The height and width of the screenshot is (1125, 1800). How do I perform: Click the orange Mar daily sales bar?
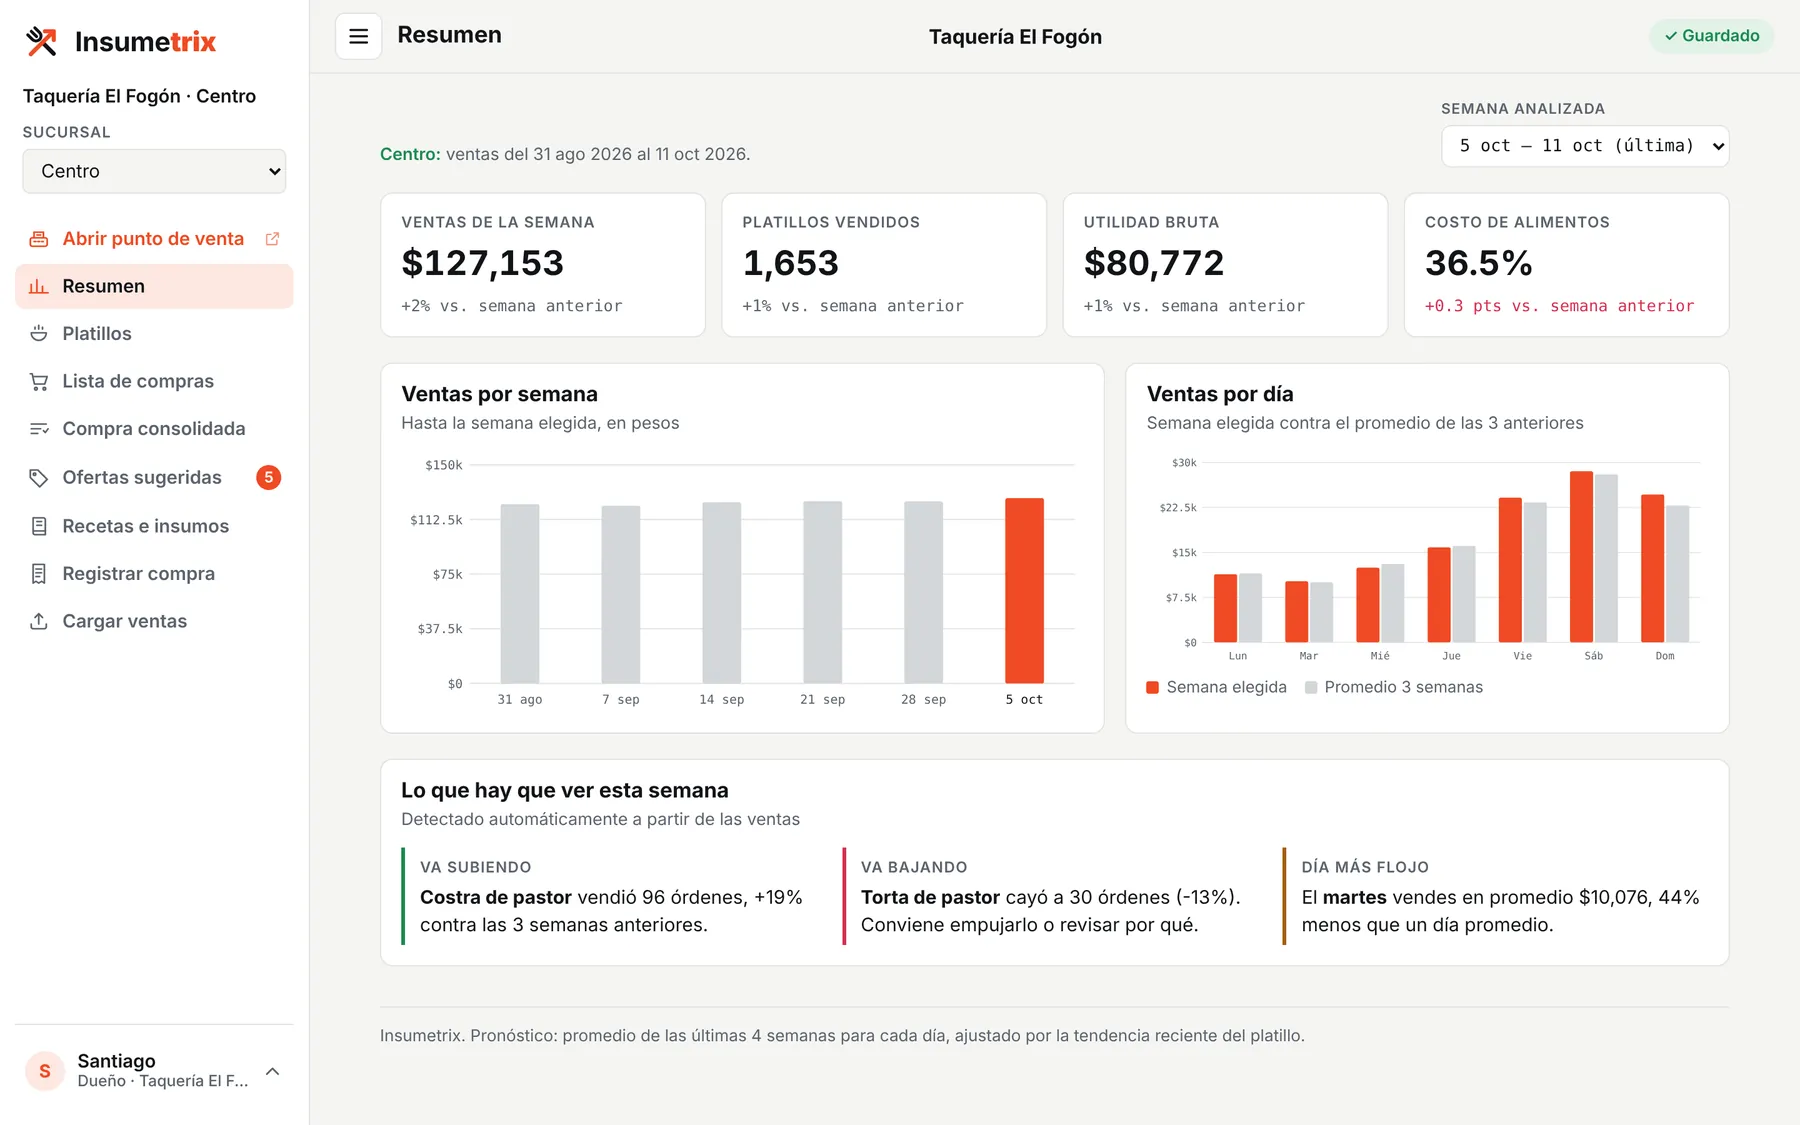click(1296, 612)
